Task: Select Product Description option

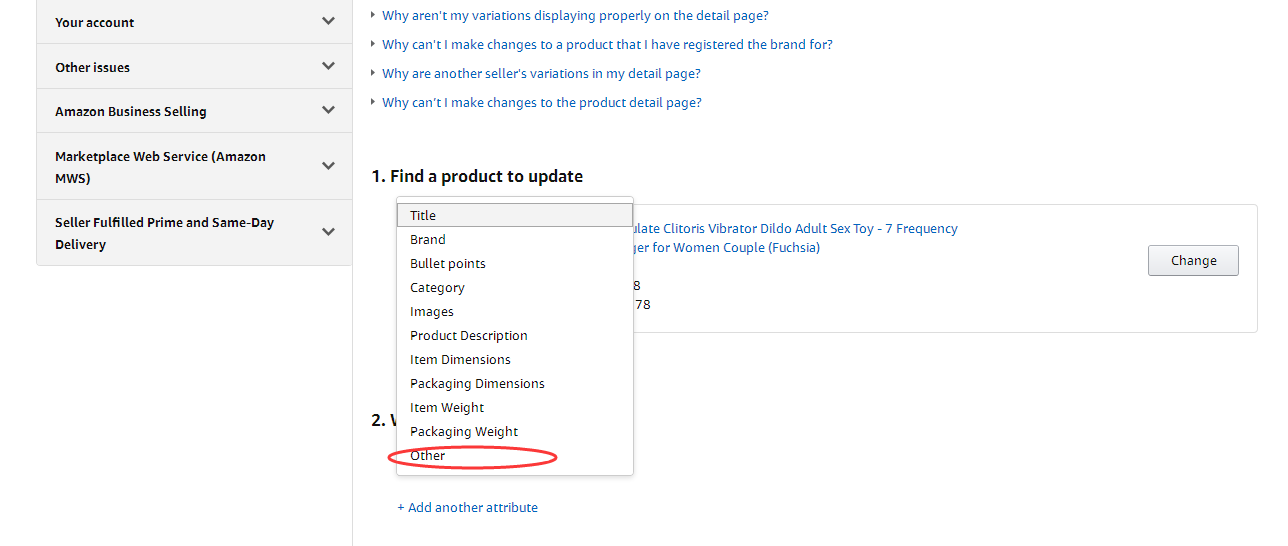Action: [468, 335]
